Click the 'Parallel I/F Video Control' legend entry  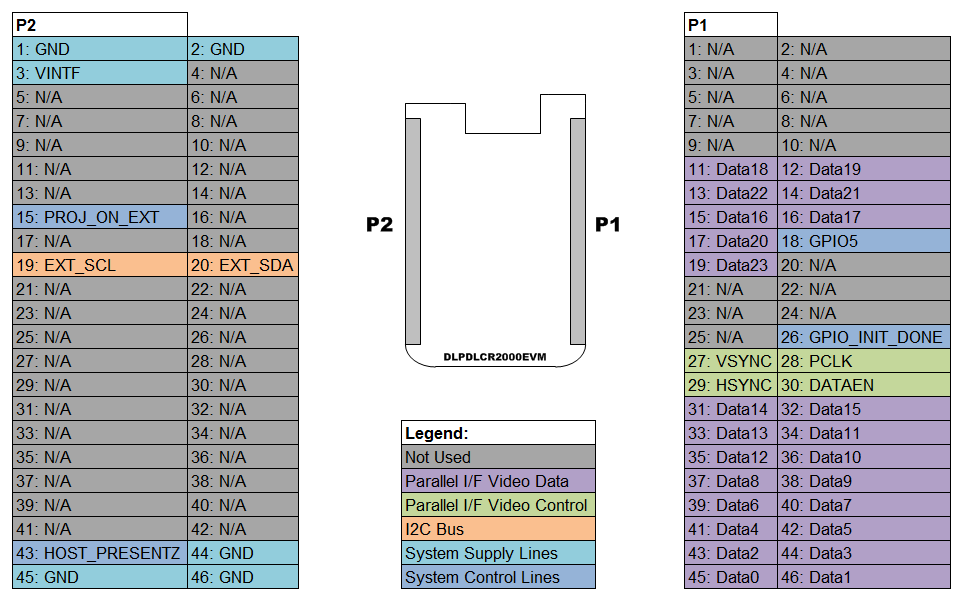tap(498, 505)
